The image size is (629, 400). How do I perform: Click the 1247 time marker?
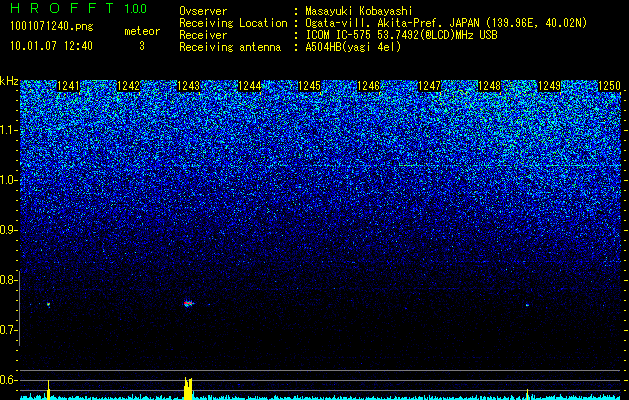[429, 86]
